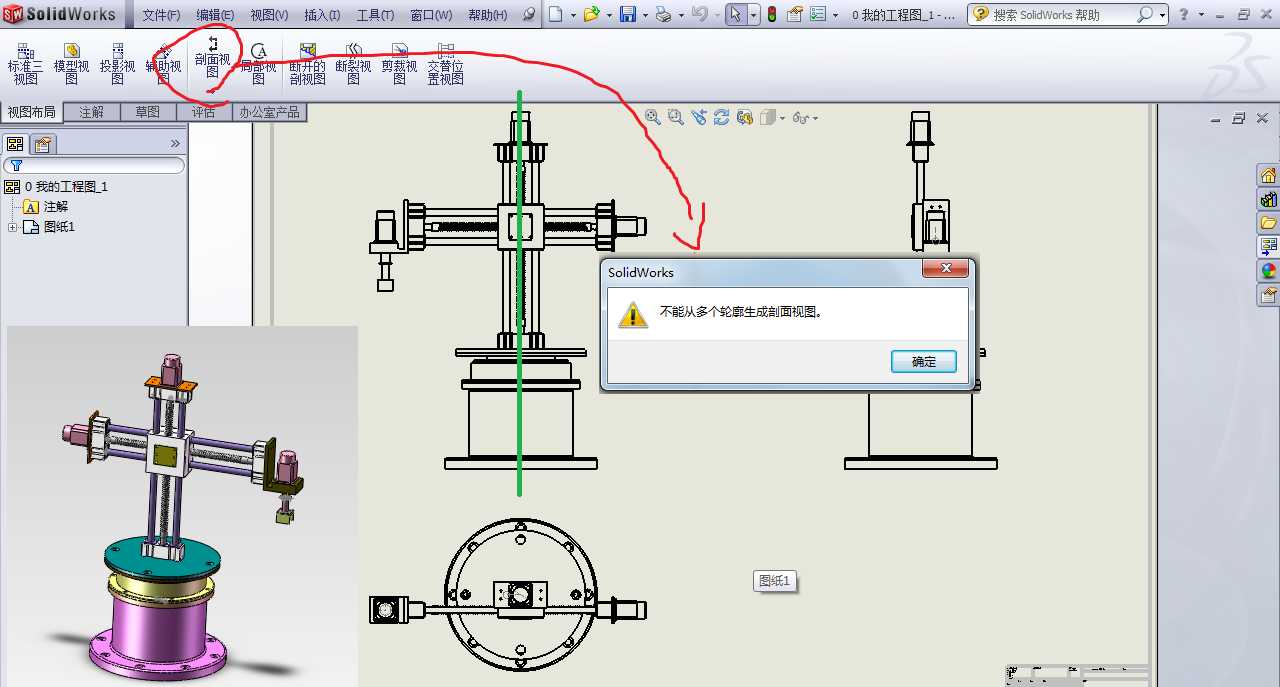Save the drawing with the floppy icon
Viewport: 1280px width, 687px height.
[628, 14]
